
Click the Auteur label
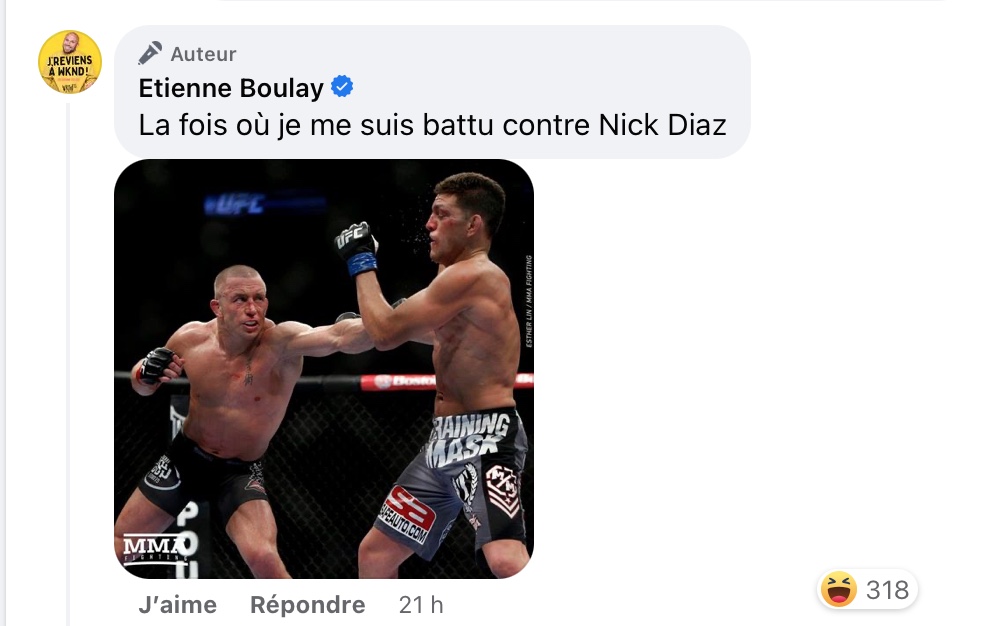[x=203, y=54]
